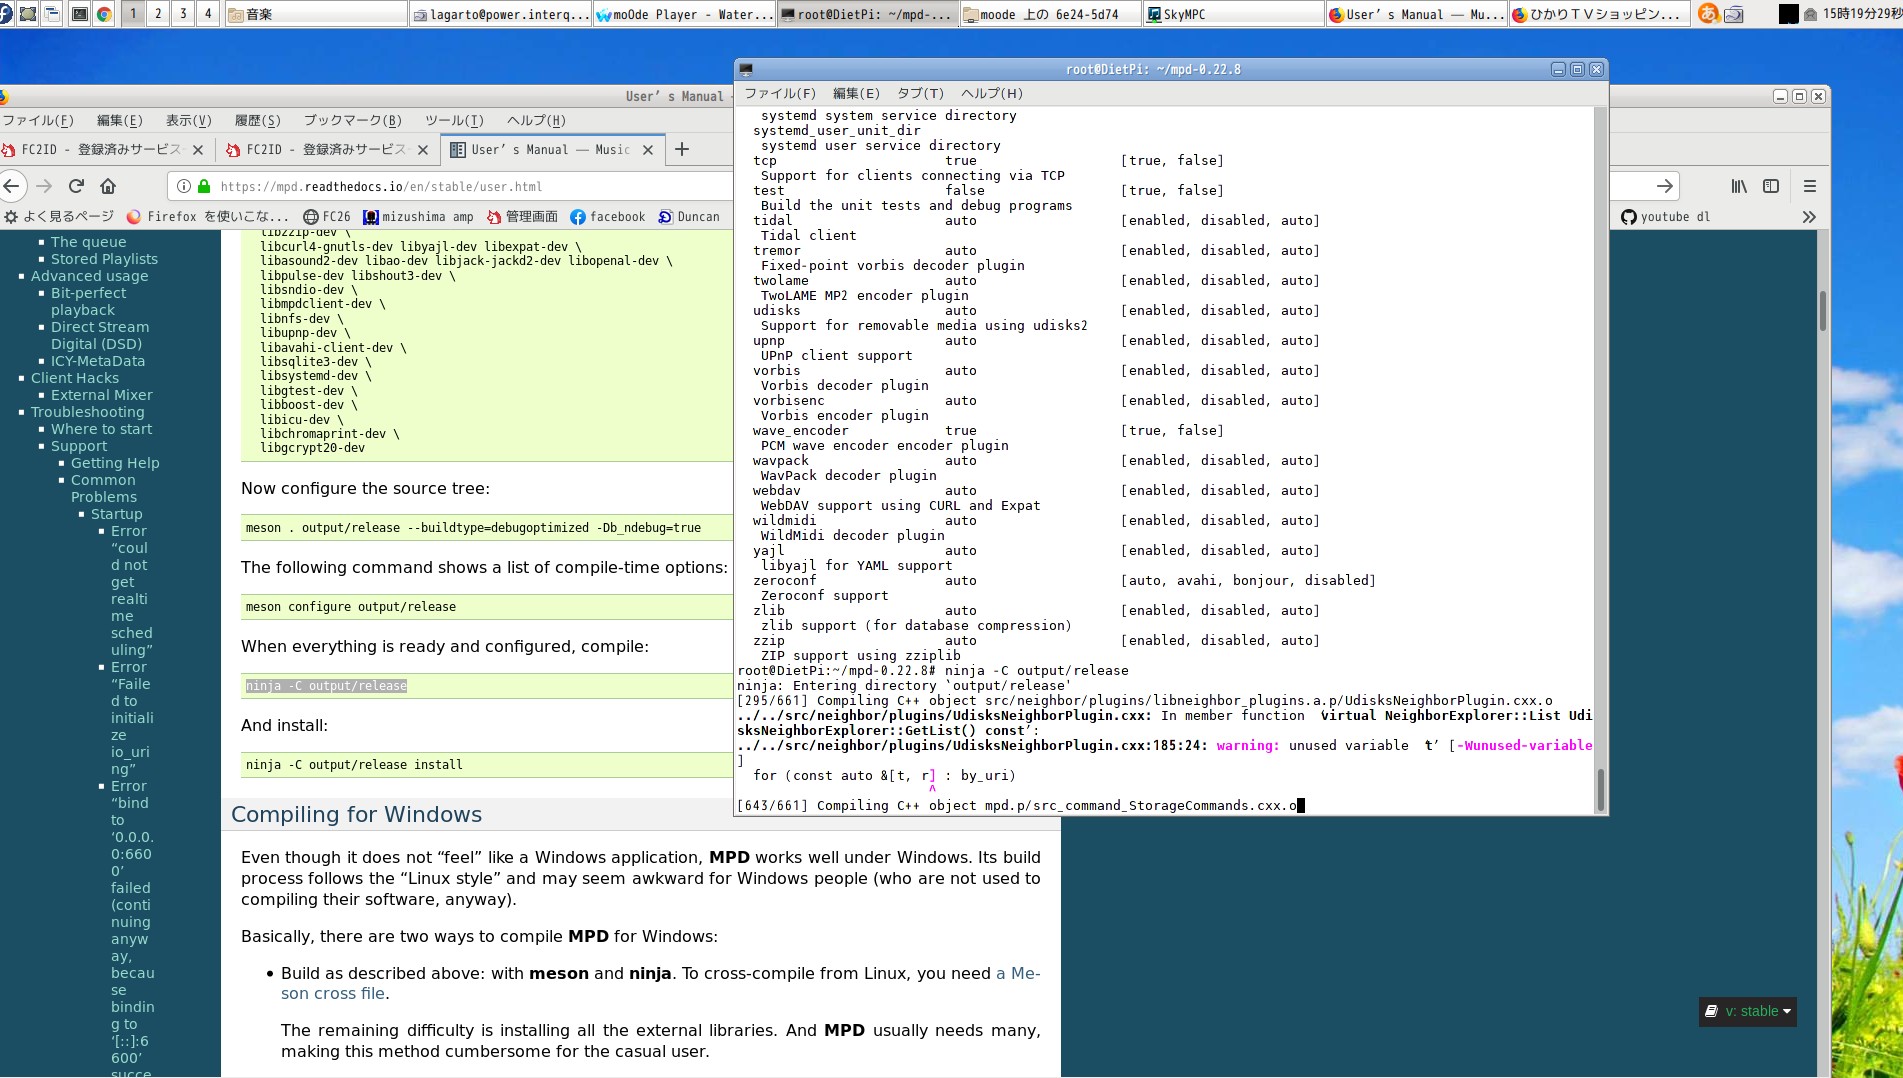Click the page reload icon
The height and width of the screenshot is (1078, 1903).
point(76,186)
